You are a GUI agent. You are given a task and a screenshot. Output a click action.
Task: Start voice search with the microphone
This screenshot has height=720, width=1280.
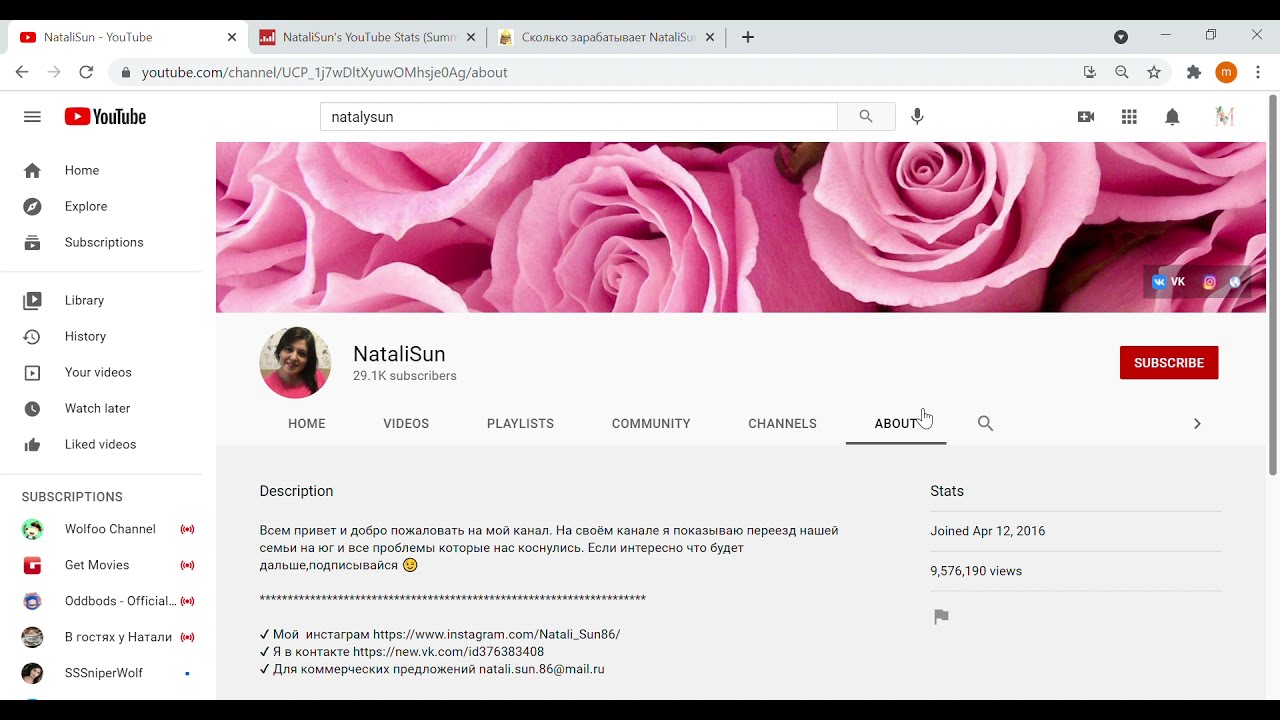(917, 117)
